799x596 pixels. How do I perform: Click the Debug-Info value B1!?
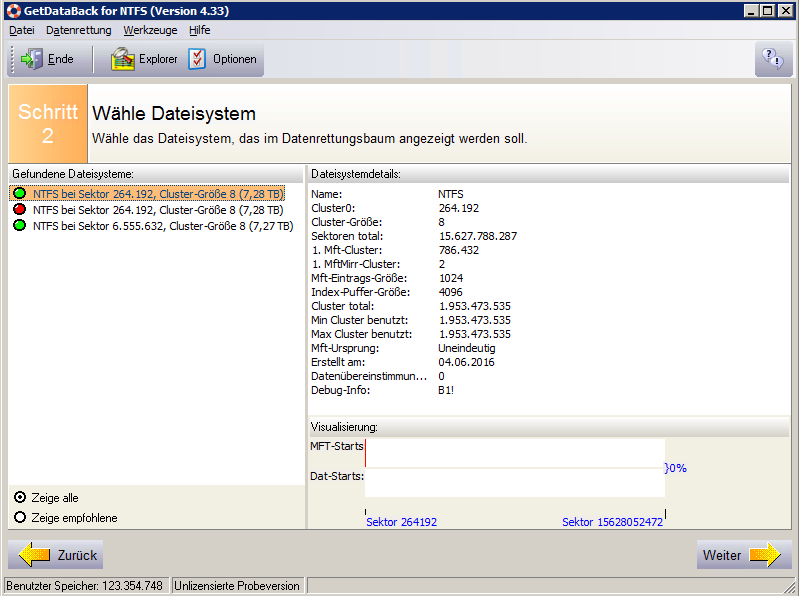click(x=446, y=390)
